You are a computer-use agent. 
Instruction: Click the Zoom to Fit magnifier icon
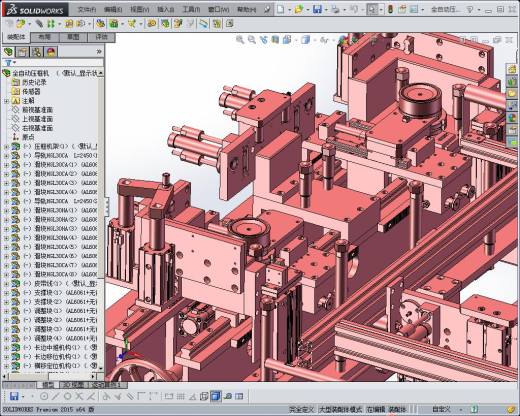click(x=240, y=40)
